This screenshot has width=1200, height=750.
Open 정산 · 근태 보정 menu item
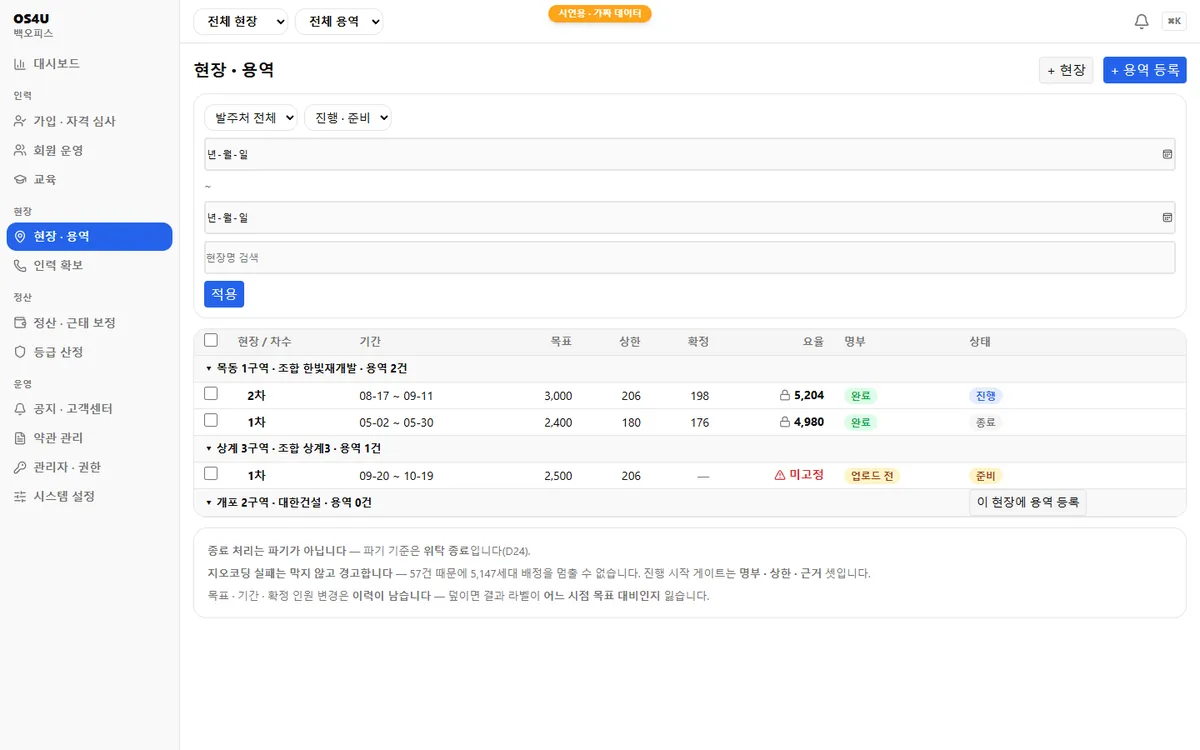(x=90, y=323)
